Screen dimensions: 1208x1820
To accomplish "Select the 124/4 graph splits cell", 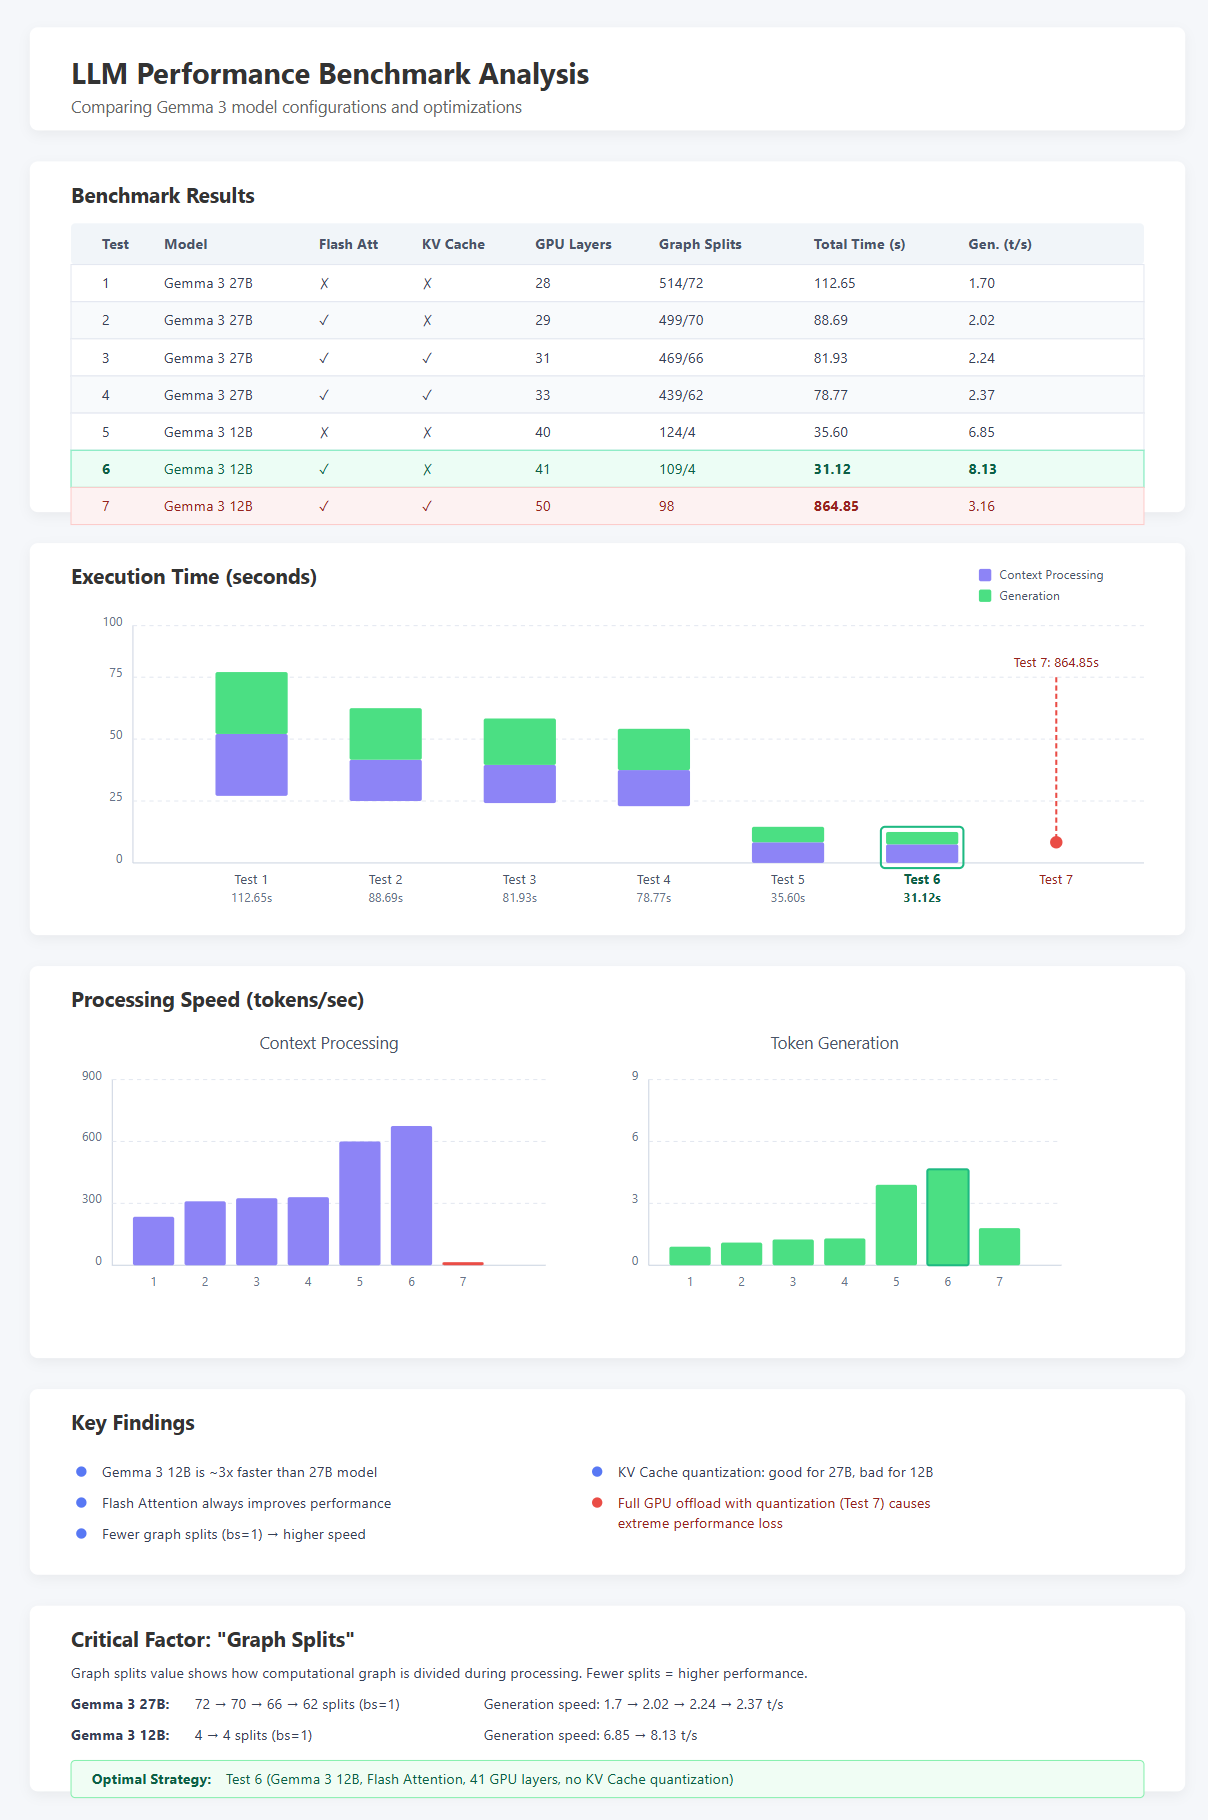I will [677, 432].
